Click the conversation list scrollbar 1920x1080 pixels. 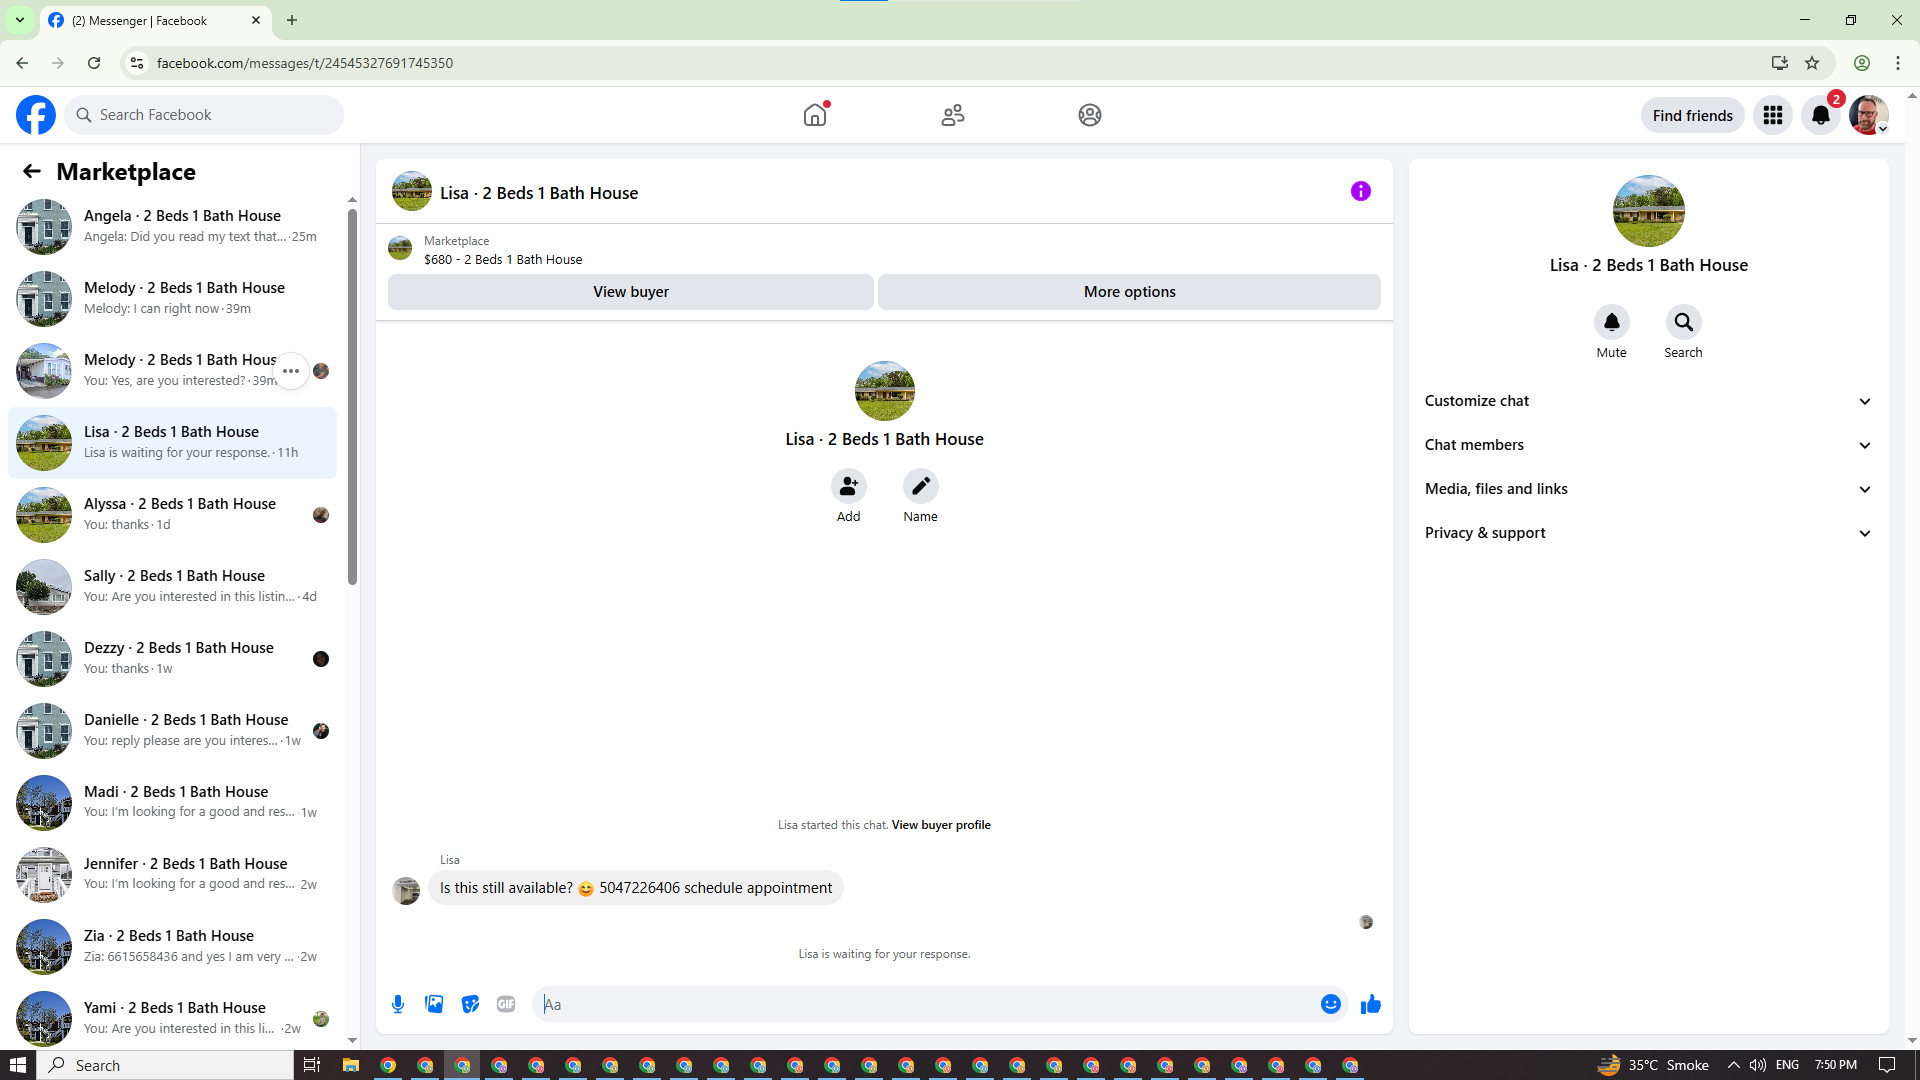point(352,396)
